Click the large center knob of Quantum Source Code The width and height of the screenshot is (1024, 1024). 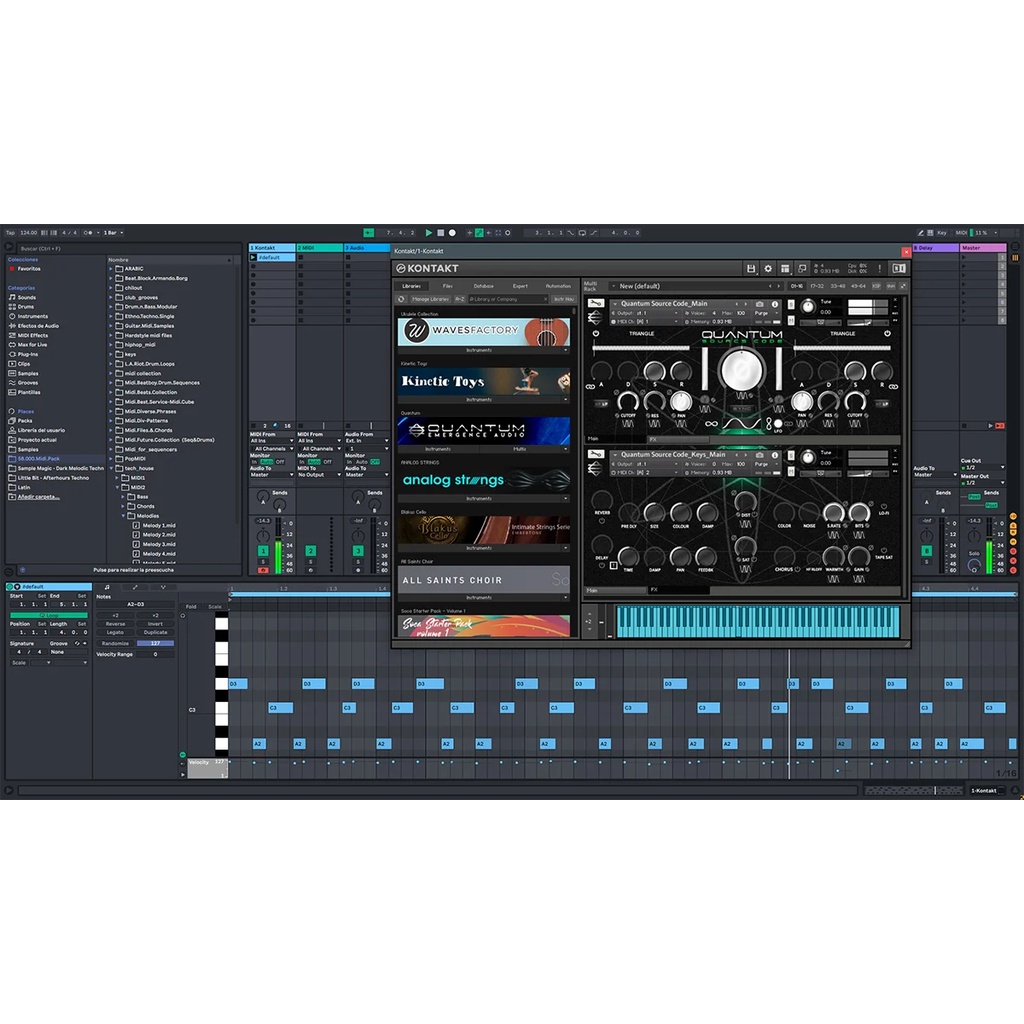tap(741, 370)
